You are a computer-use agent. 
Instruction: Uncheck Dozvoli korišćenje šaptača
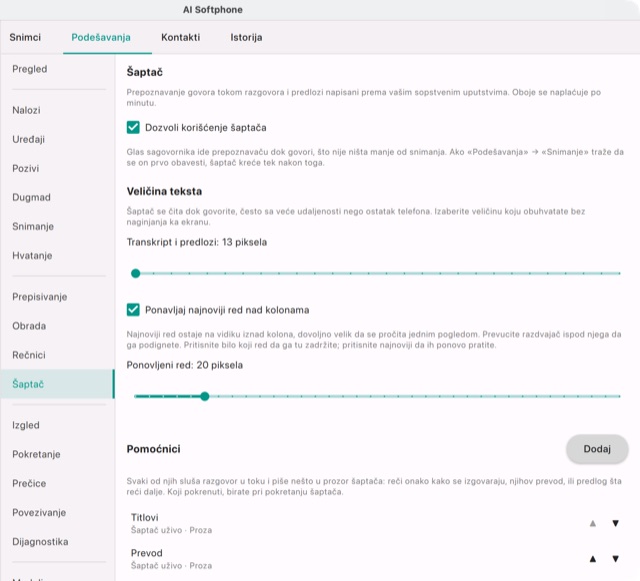[x=133, y=127]
